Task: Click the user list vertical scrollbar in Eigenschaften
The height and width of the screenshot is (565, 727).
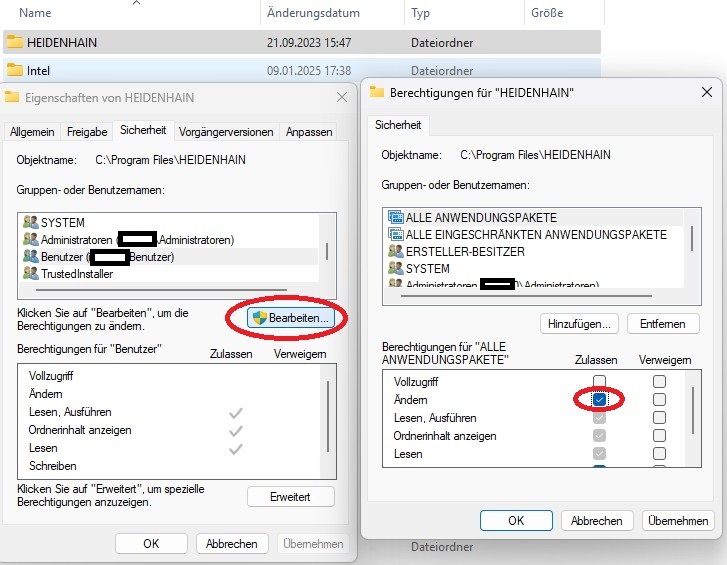Action: tap(327, 251)
